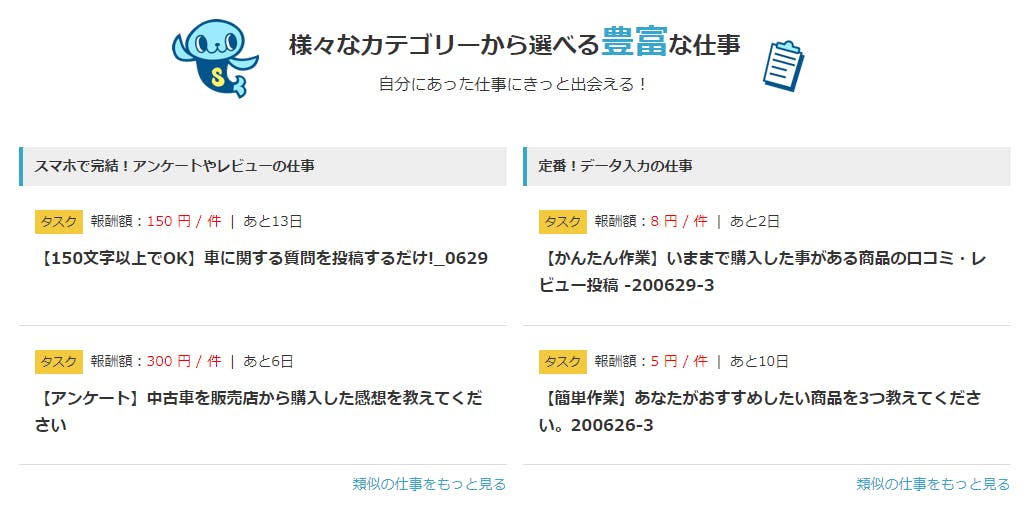Click the 150 円 / 件 reward amount

pyautogui.click(x=184, y=221)
